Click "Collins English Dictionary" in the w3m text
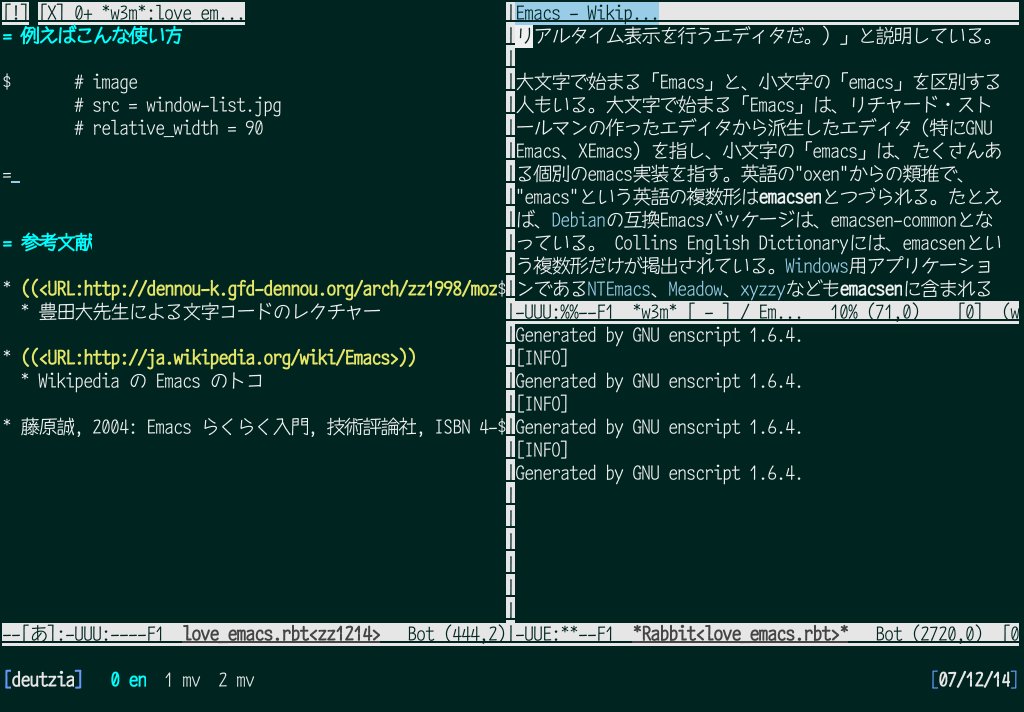 (731, 243)
